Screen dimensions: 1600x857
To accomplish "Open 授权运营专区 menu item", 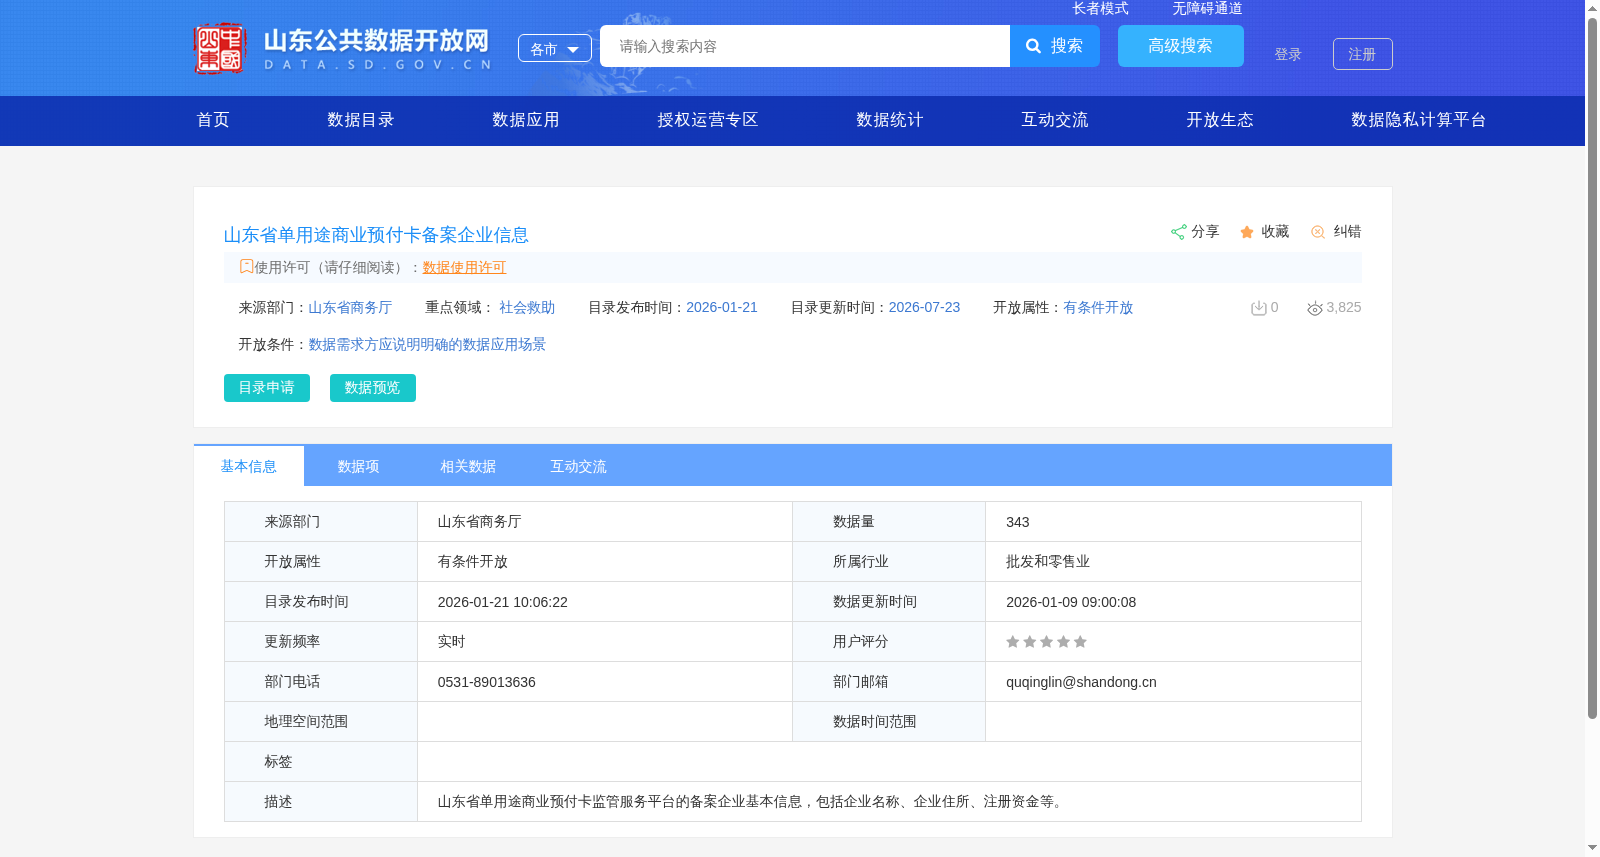I will [x=708, y=120].
